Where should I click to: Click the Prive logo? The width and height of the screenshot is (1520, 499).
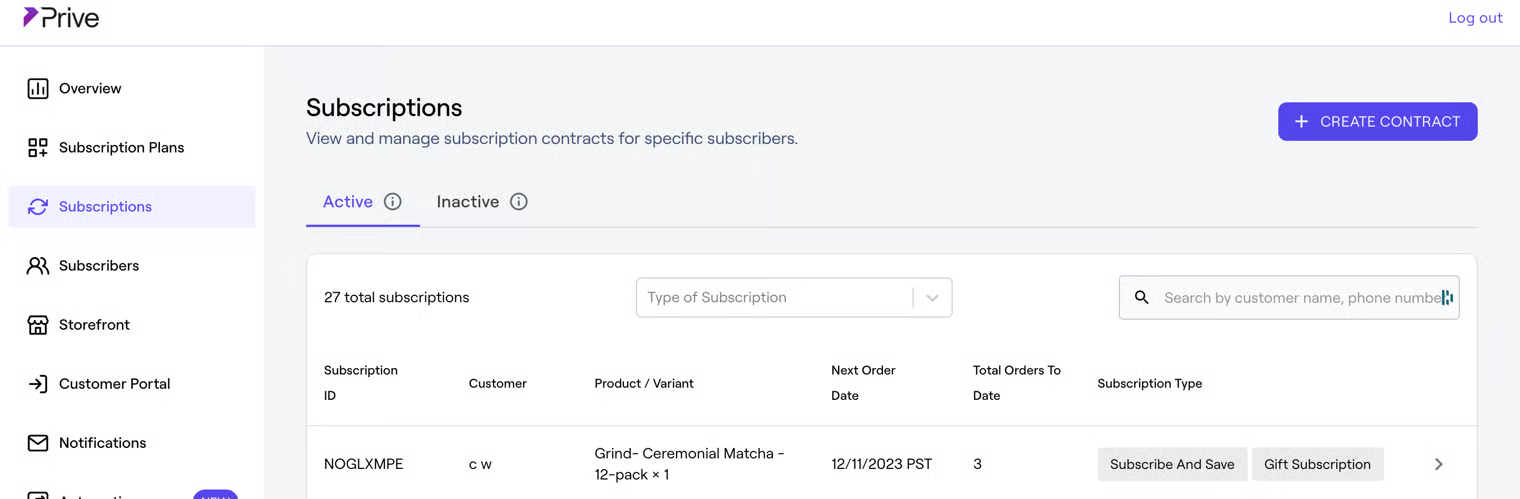(61, 18)
